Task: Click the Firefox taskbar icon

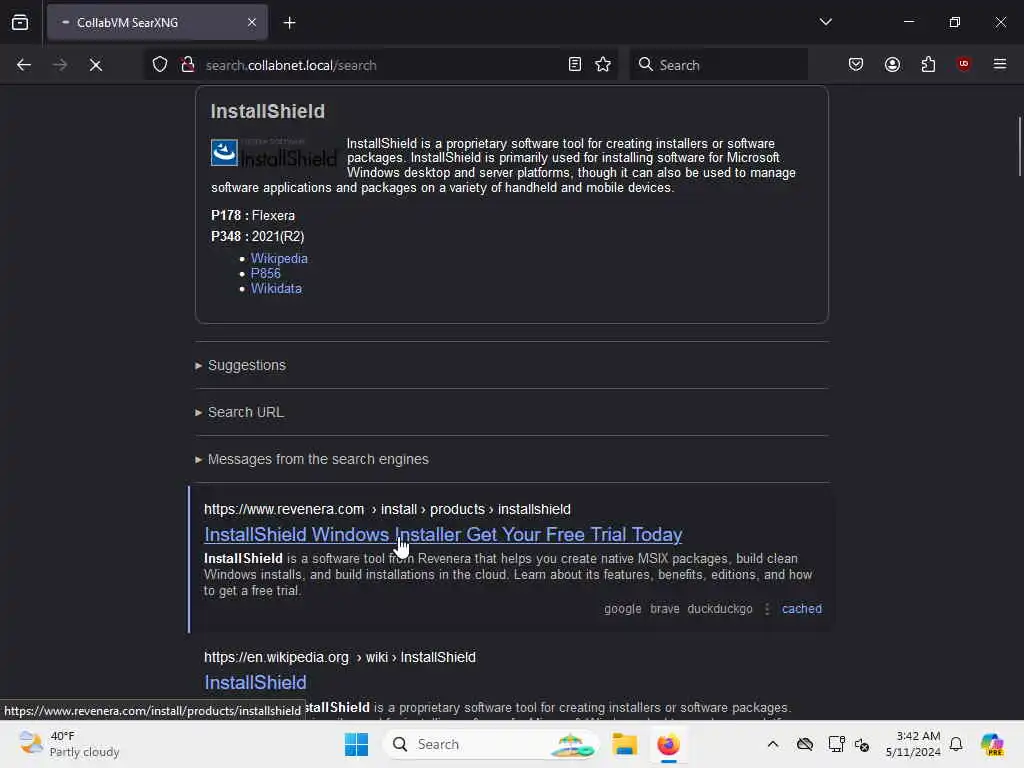Action: coord(668,744)
